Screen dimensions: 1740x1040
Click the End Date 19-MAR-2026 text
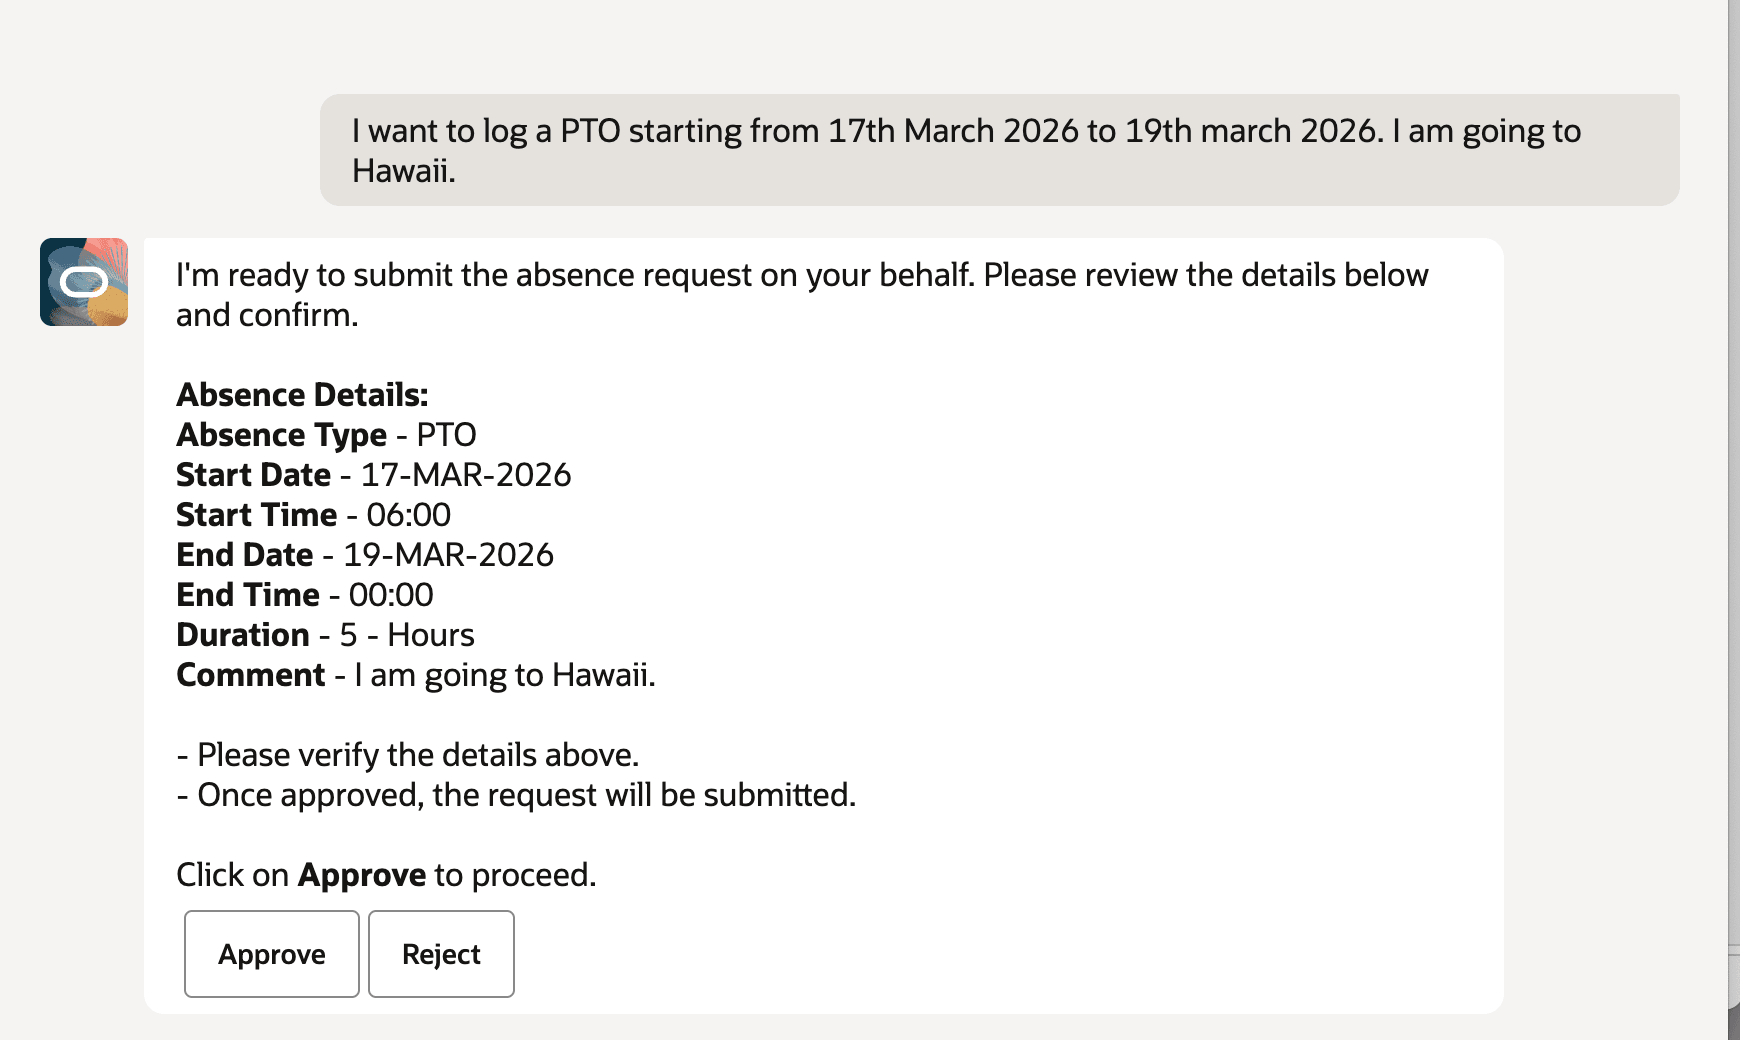click(x=365, y=554)
